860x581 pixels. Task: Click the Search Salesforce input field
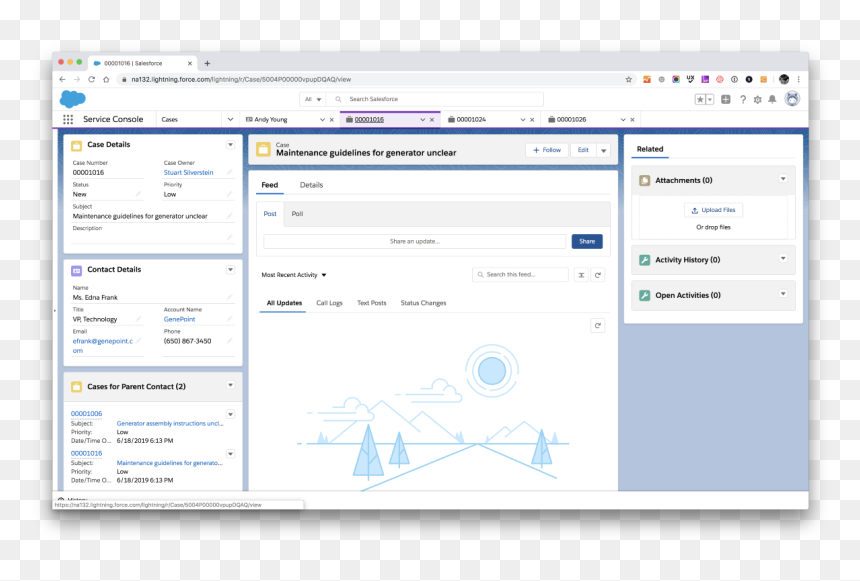[x=435, y=99]
